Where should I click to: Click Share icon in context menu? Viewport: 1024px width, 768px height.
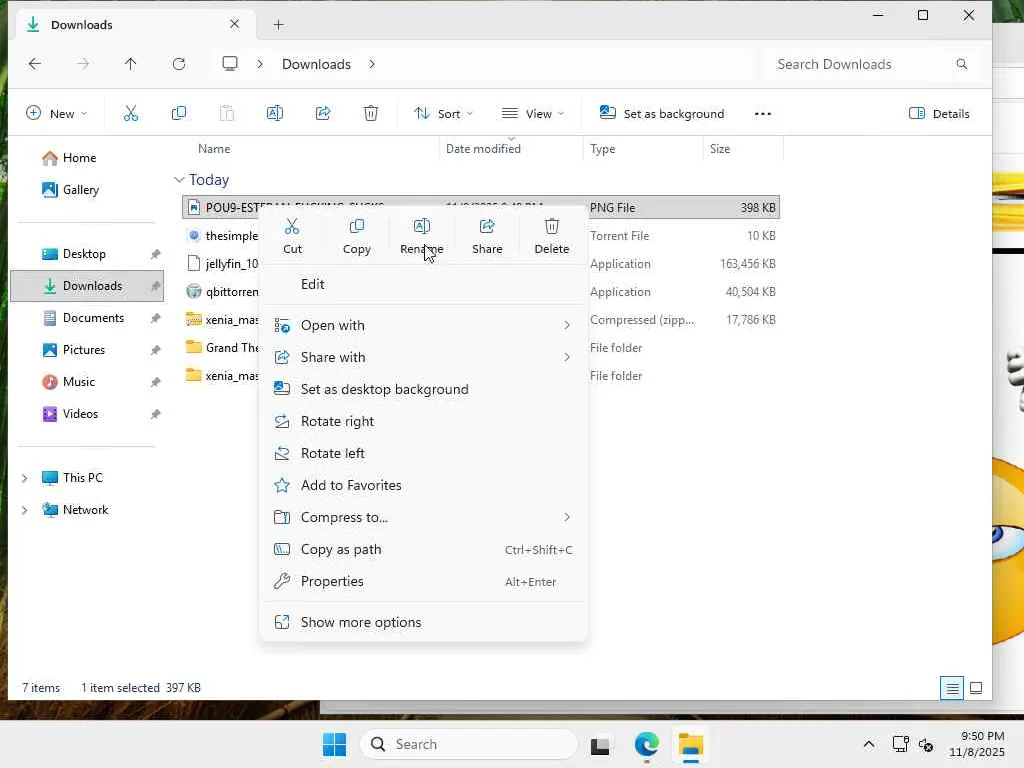coord(487,227)
